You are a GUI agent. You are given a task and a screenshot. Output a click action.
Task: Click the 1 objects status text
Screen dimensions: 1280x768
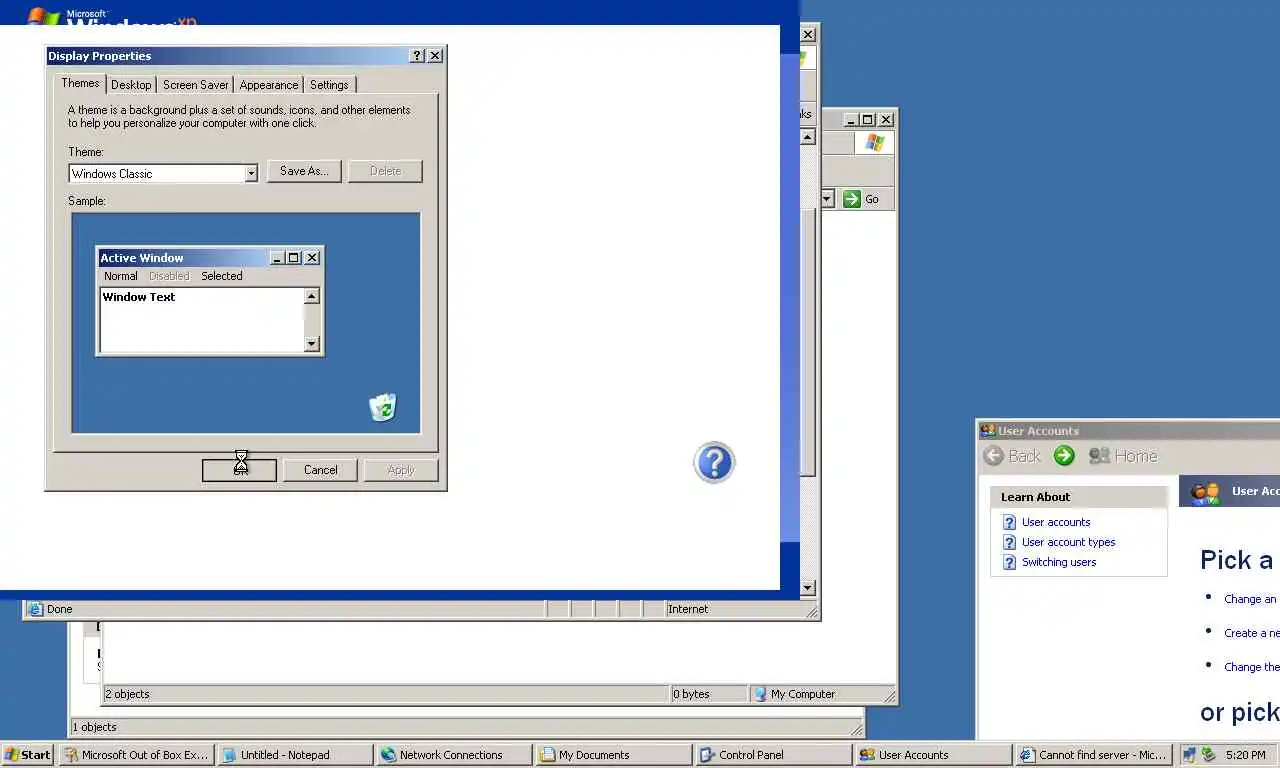pos(94,727)
